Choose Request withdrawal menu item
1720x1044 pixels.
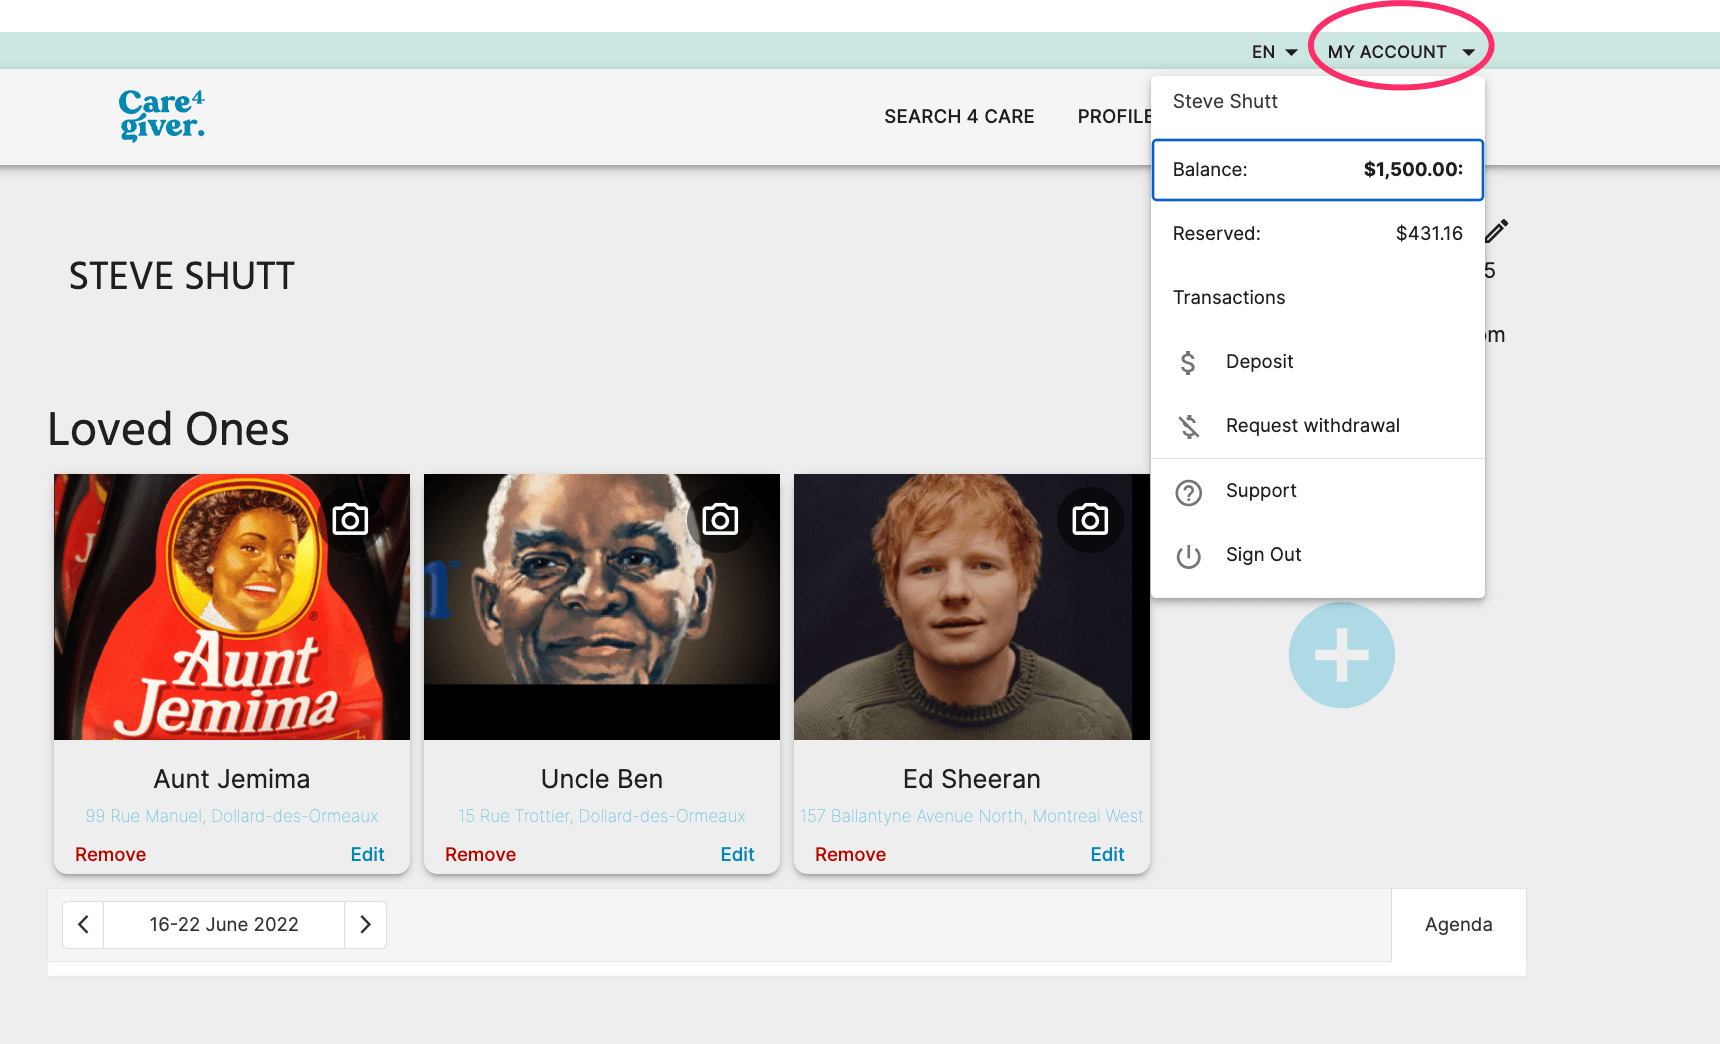point(1318,426)
